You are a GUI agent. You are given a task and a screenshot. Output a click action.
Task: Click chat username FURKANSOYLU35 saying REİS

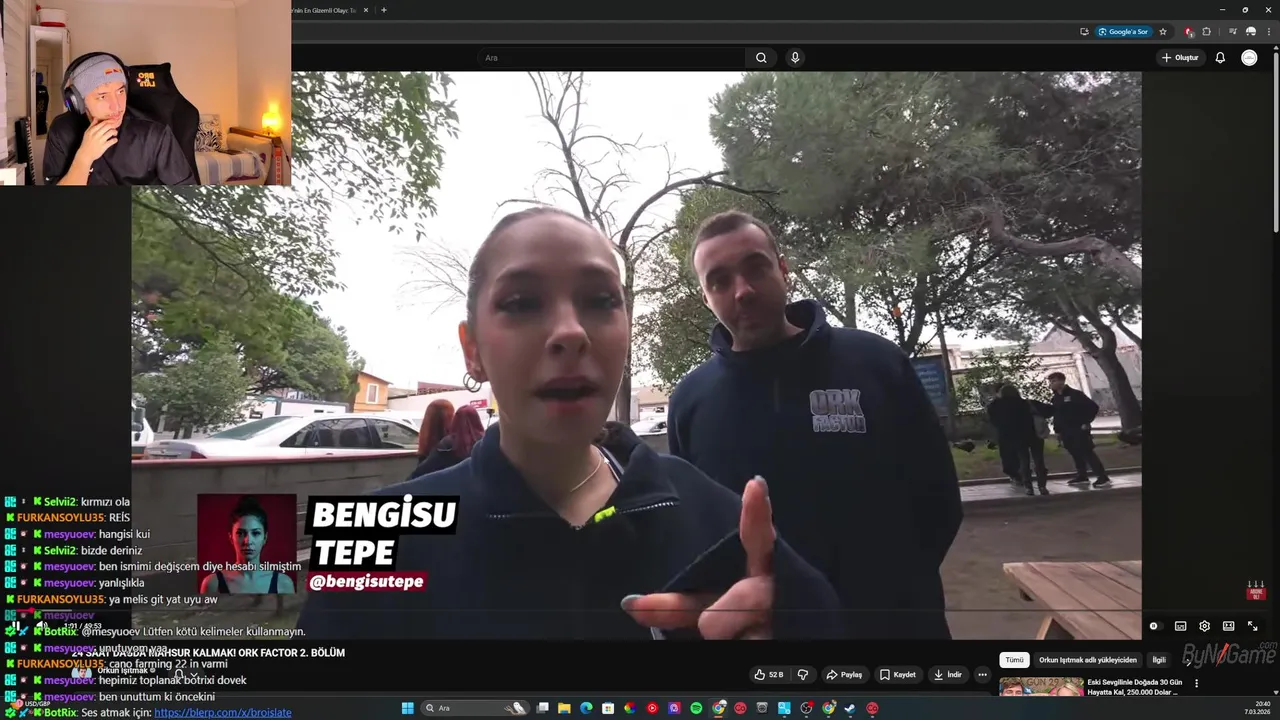coord(60,517)
